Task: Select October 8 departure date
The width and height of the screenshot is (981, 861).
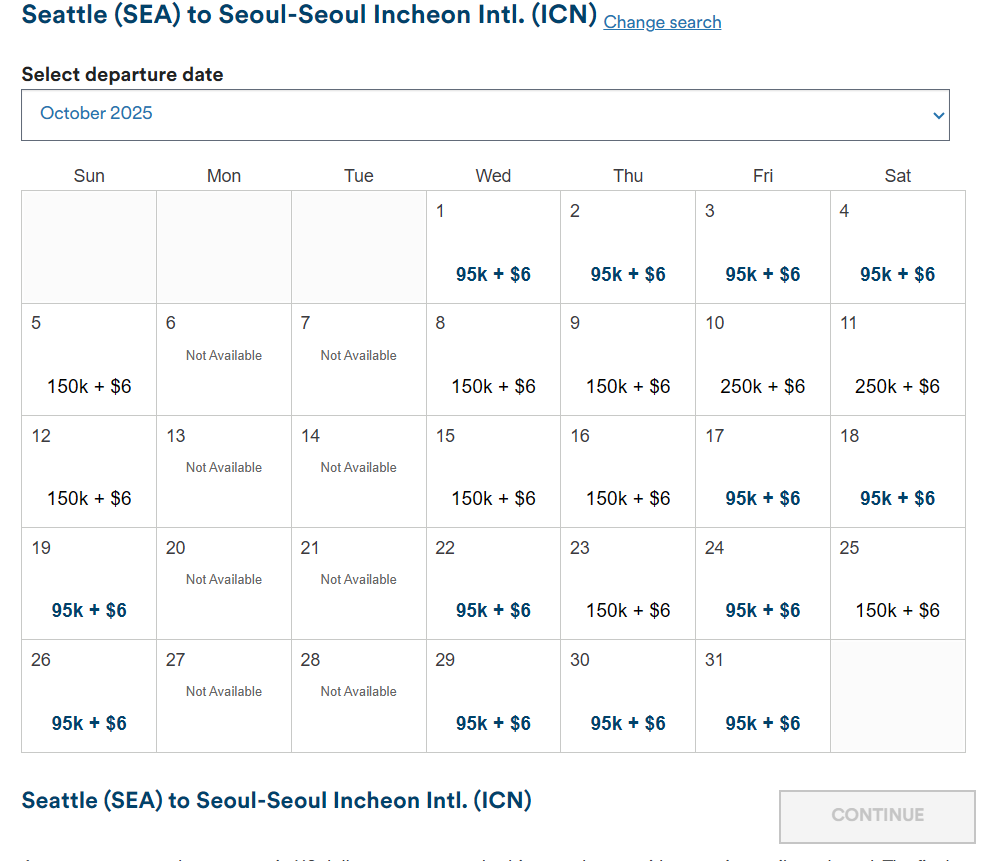Action: (493, 386)
